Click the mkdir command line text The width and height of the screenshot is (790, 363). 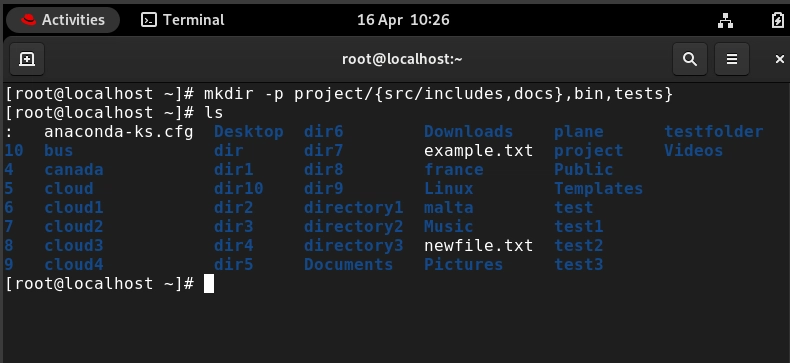point(438,94)
